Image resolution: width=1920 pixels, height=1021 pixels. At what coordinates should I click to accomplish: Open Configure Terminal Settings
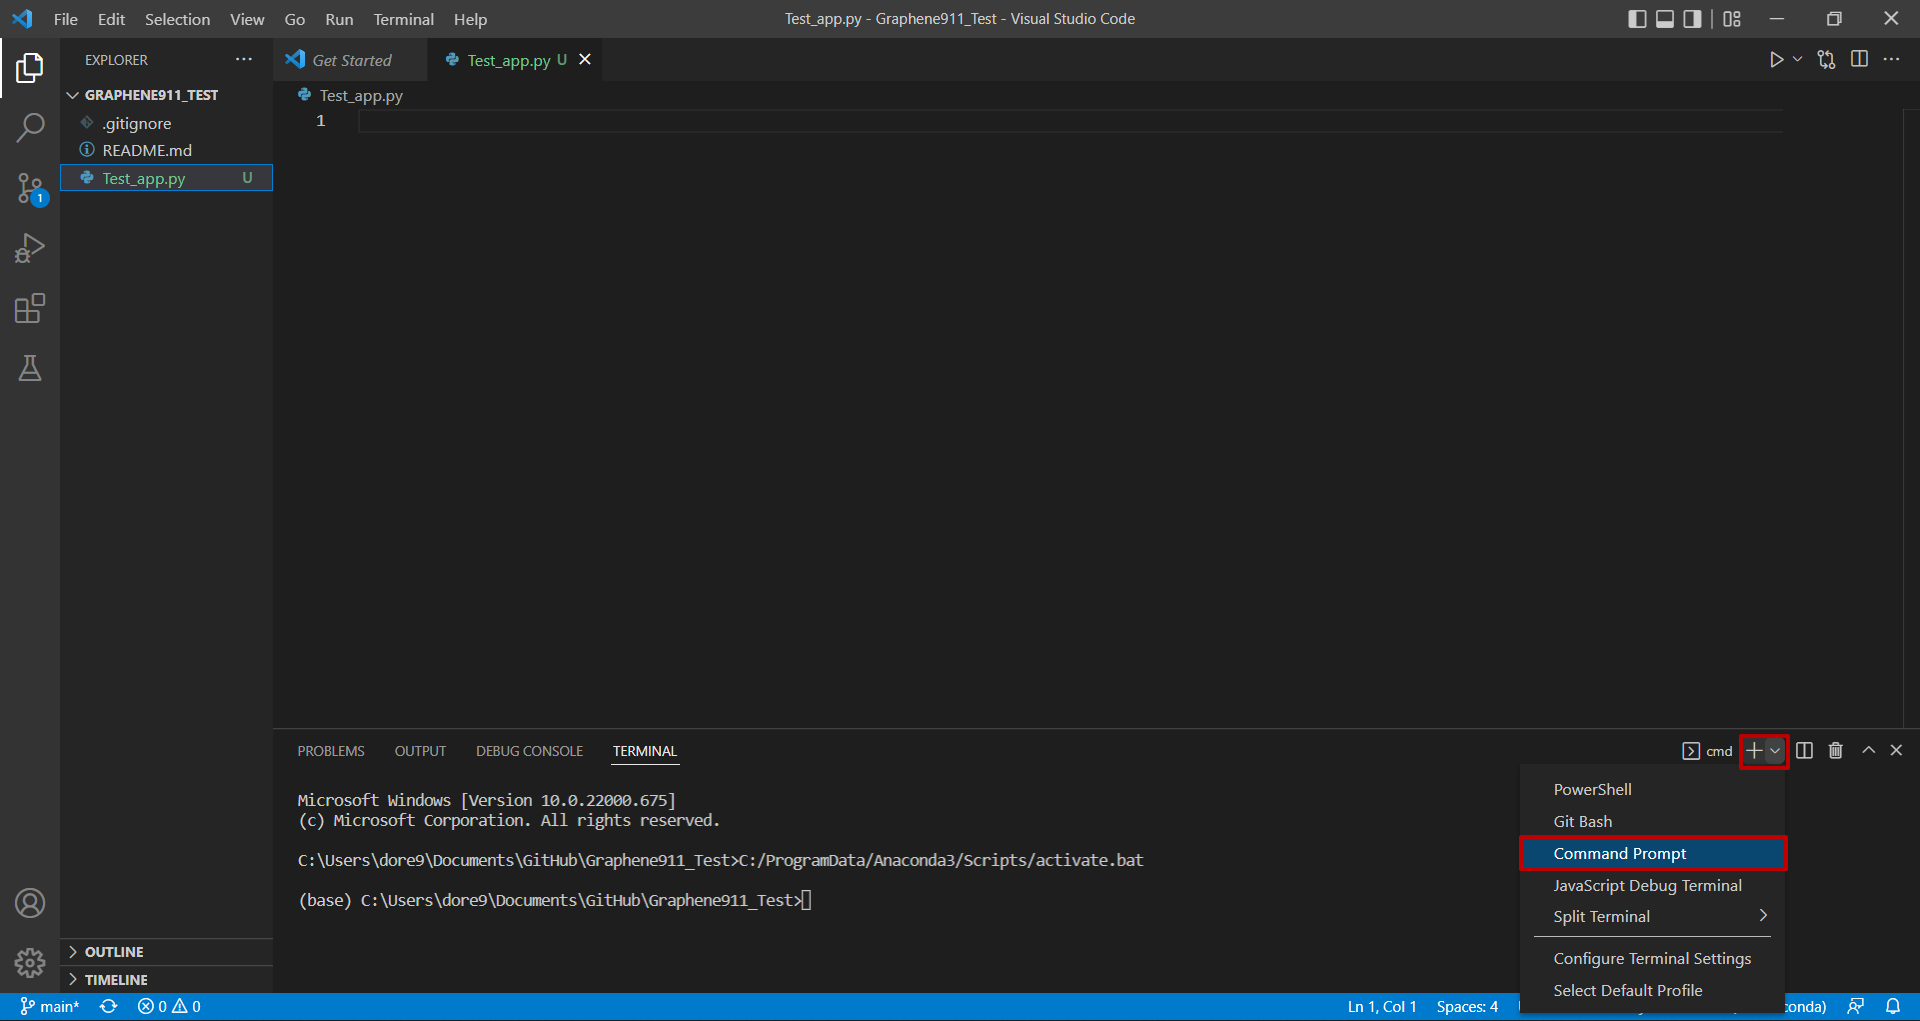tap(1652, 958)
